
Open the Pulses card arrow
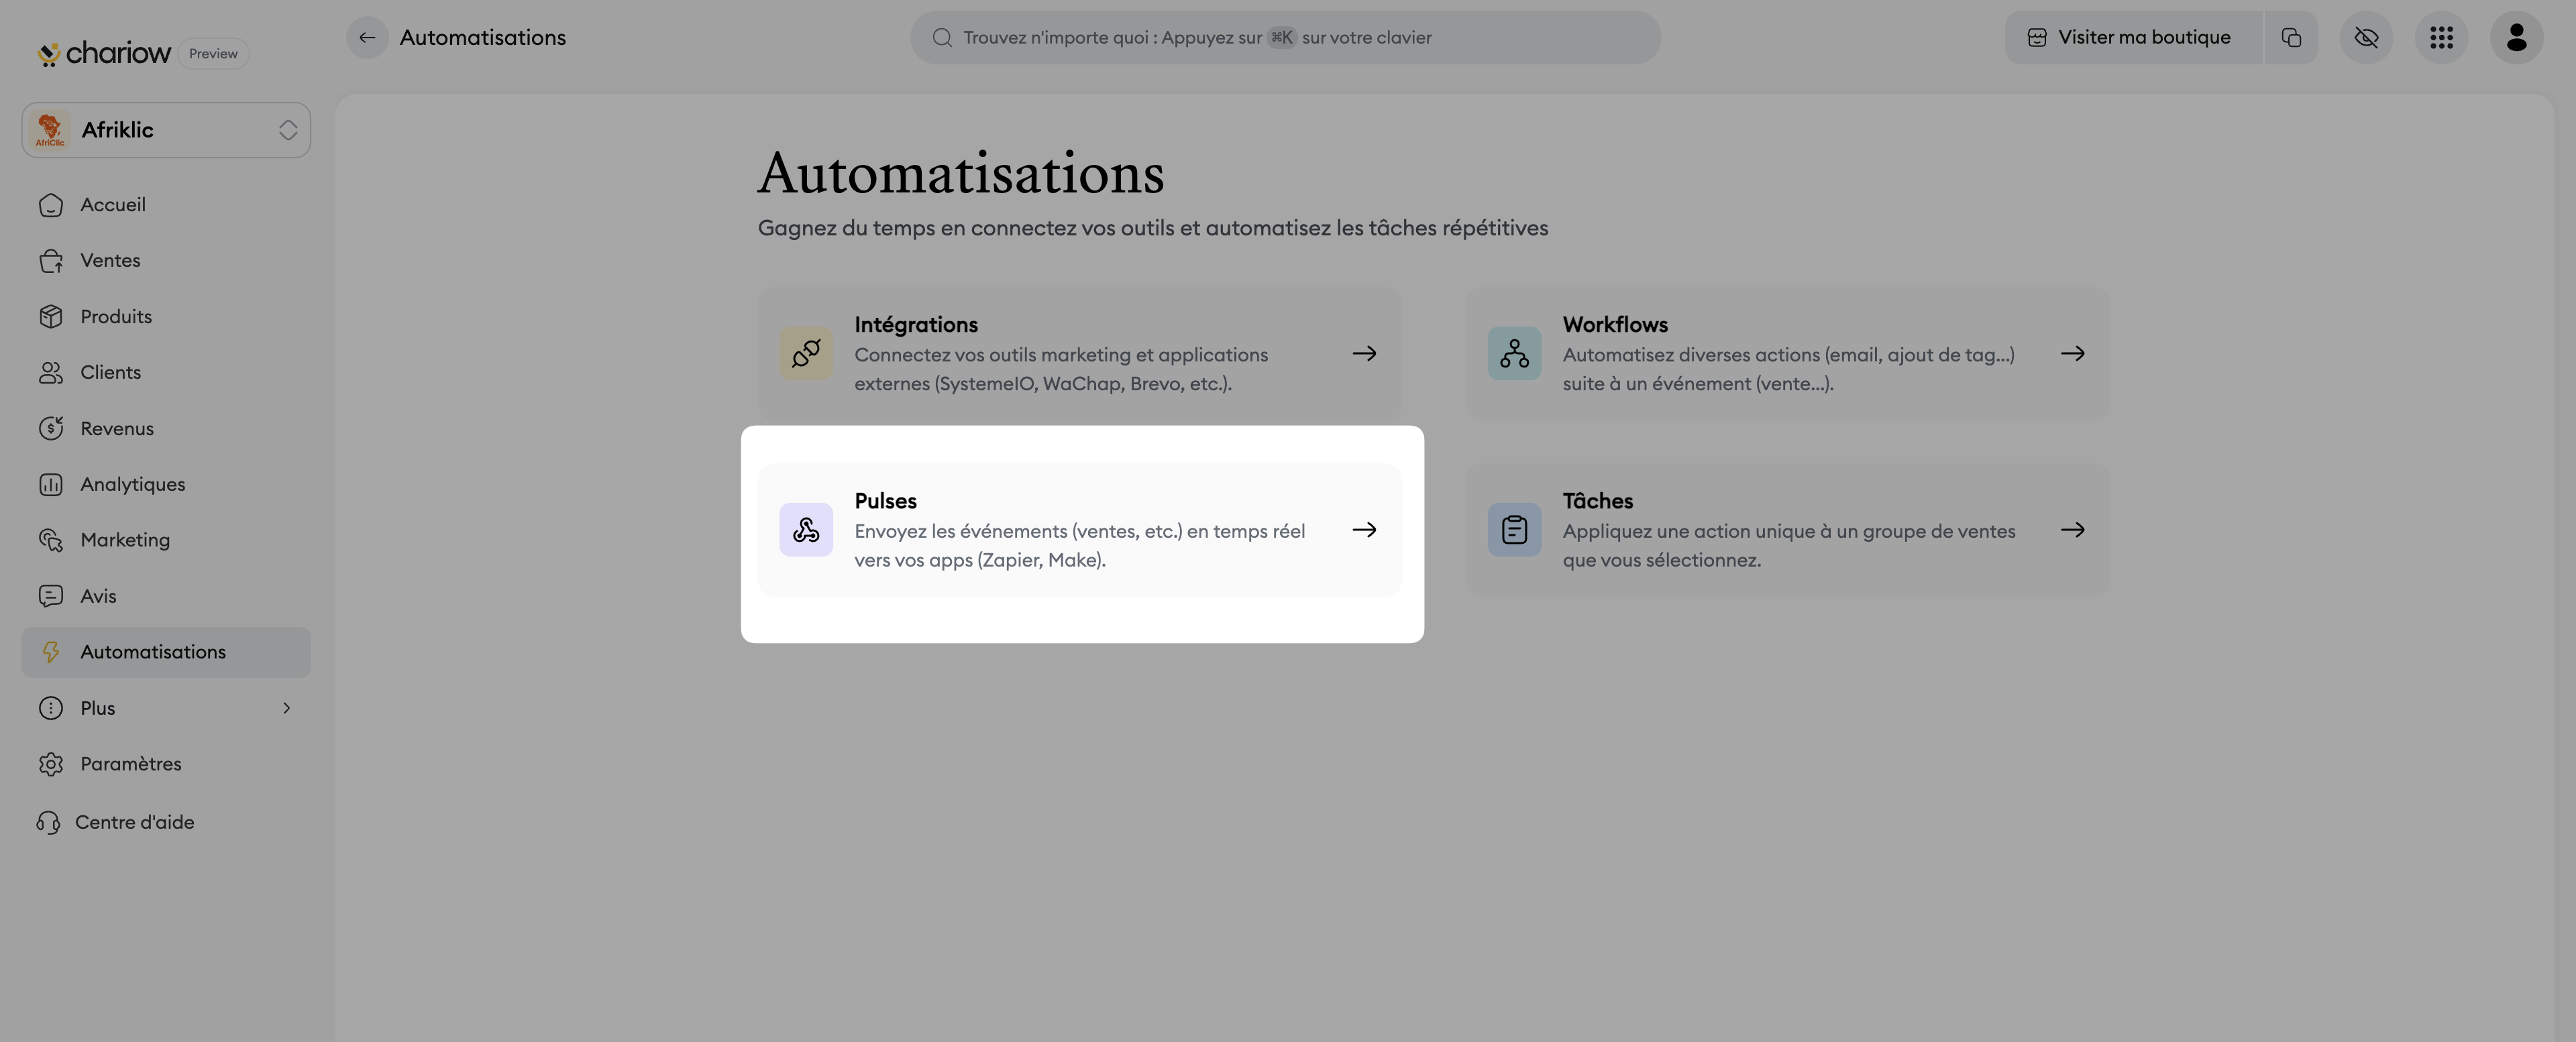1364,530
